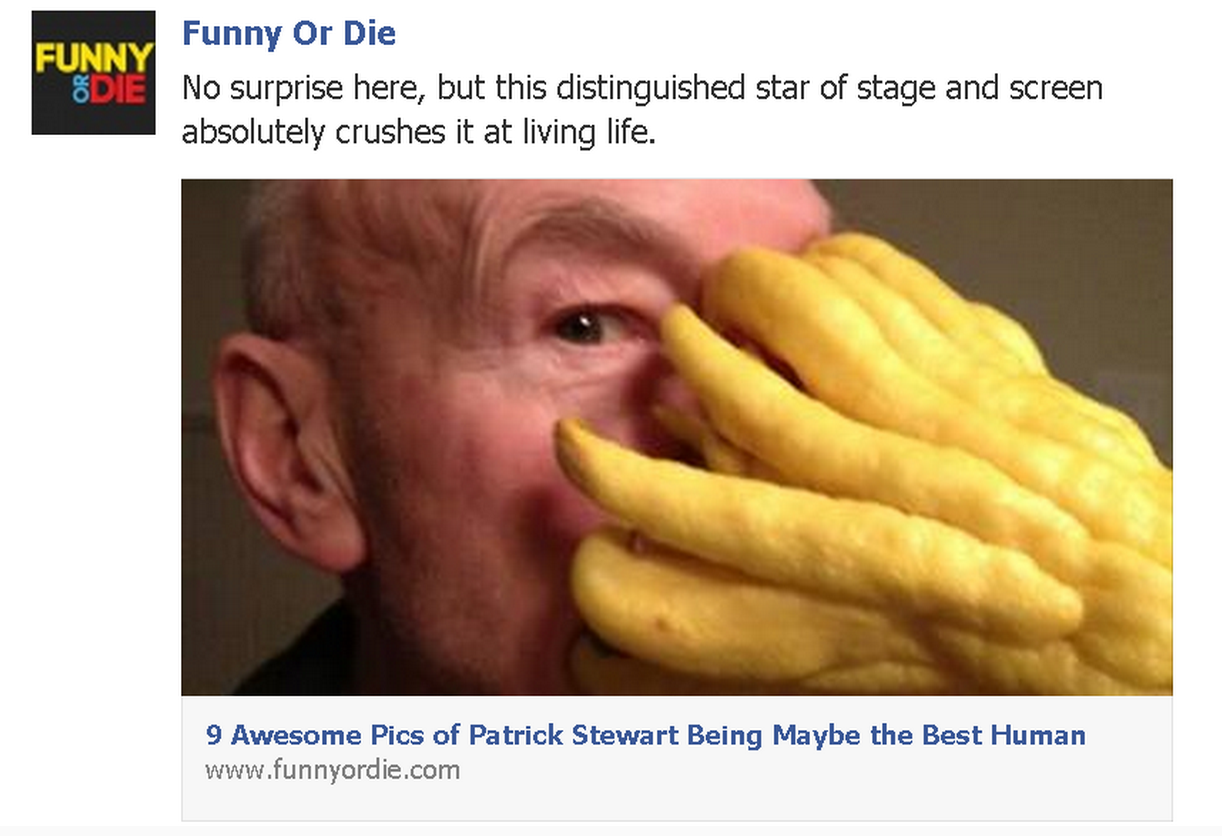Click the gray link card footer area
Viewport: 1222px width, 836px height.
click(676, 758)
